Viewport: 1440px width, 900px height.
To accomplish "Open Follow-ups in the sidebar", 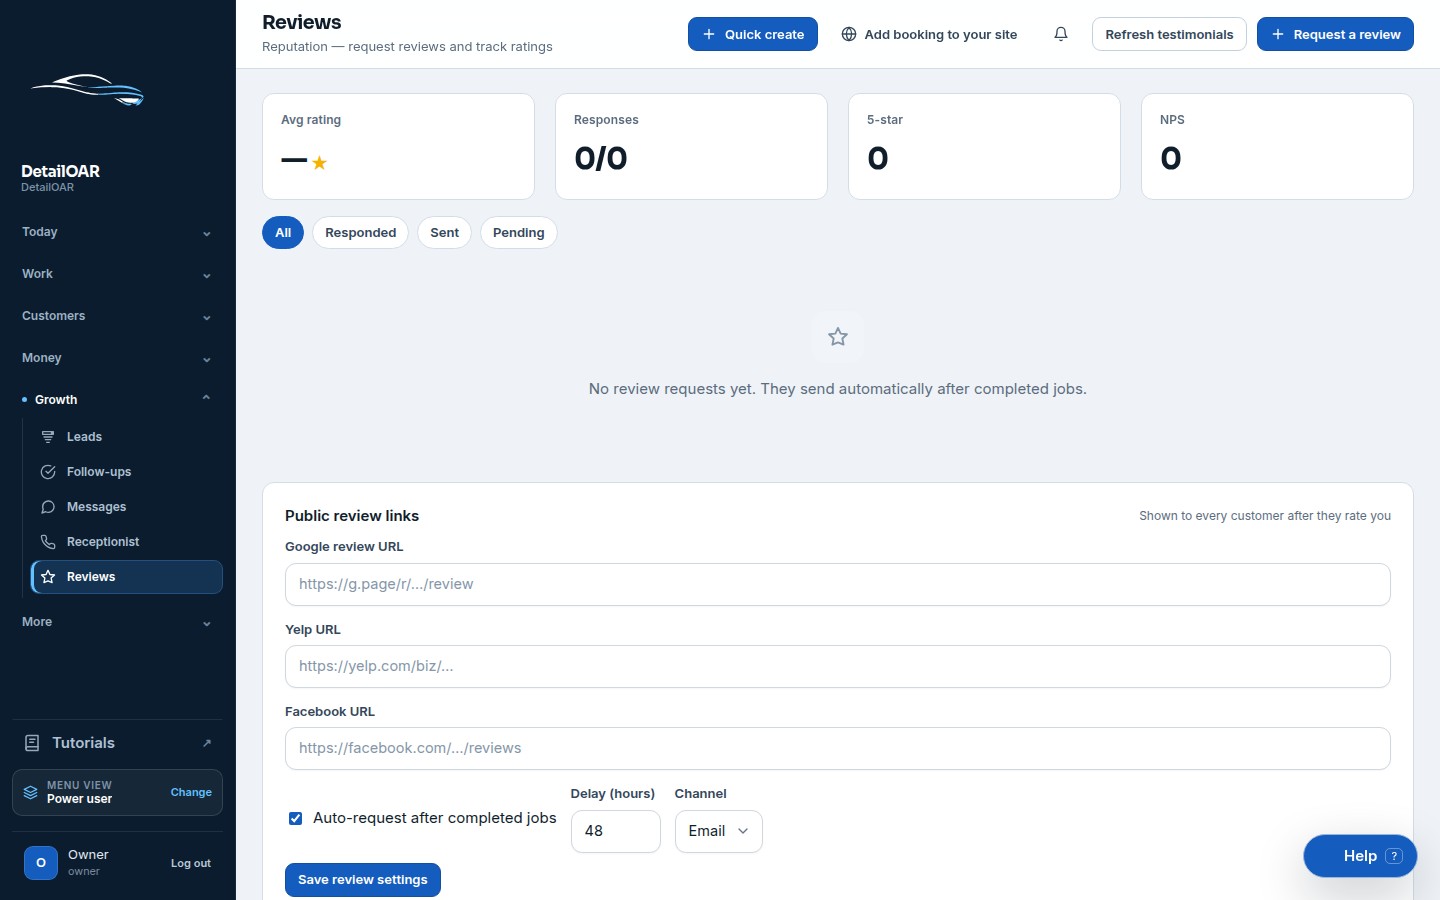I will 127,472.
